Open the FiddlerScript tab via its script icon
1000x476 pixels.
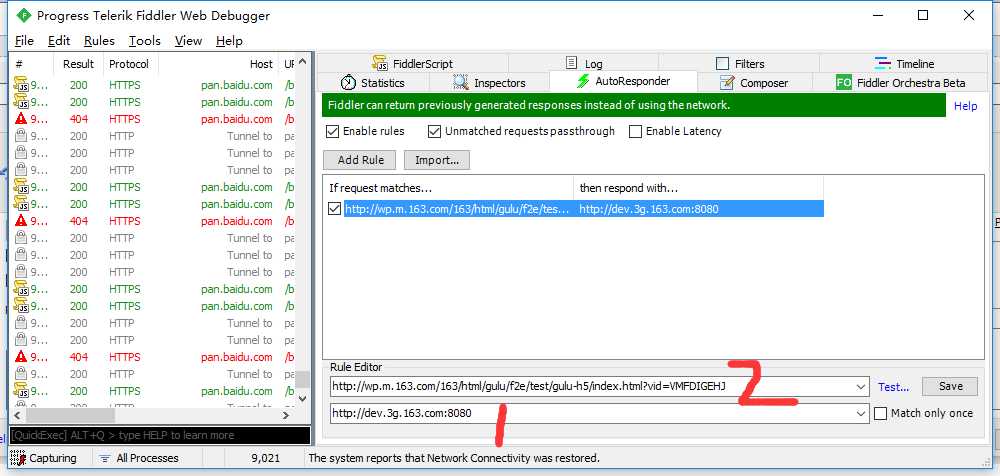pos(381,63)
